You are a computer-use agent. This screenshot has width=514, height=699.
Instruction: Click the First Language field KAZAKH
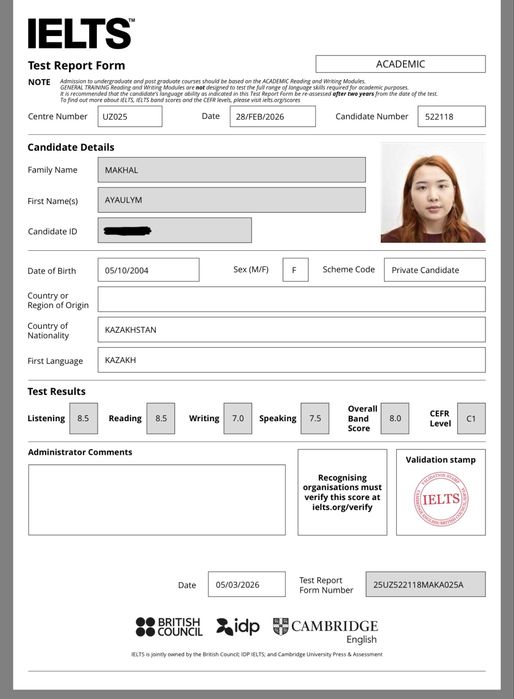tap(292, 360)
